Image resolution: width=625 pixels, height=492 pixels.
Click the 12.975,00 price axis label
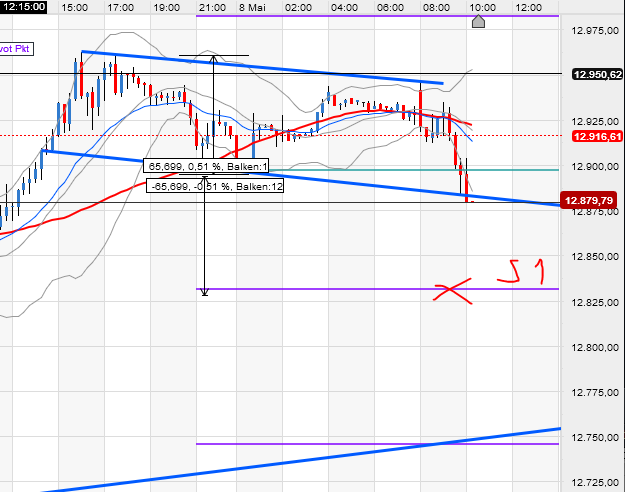click(595, 31)
